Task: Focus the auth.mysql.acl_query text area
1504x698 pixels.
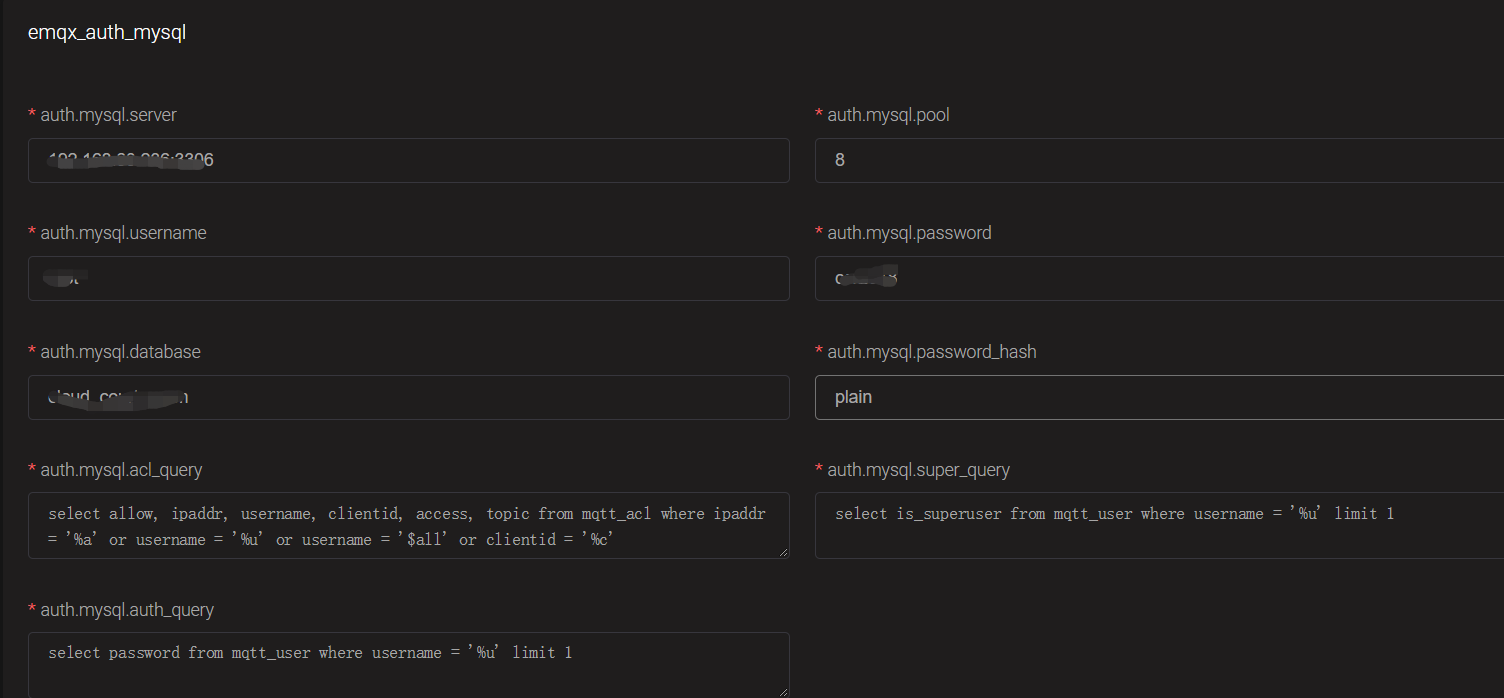Action: (409, 525)
